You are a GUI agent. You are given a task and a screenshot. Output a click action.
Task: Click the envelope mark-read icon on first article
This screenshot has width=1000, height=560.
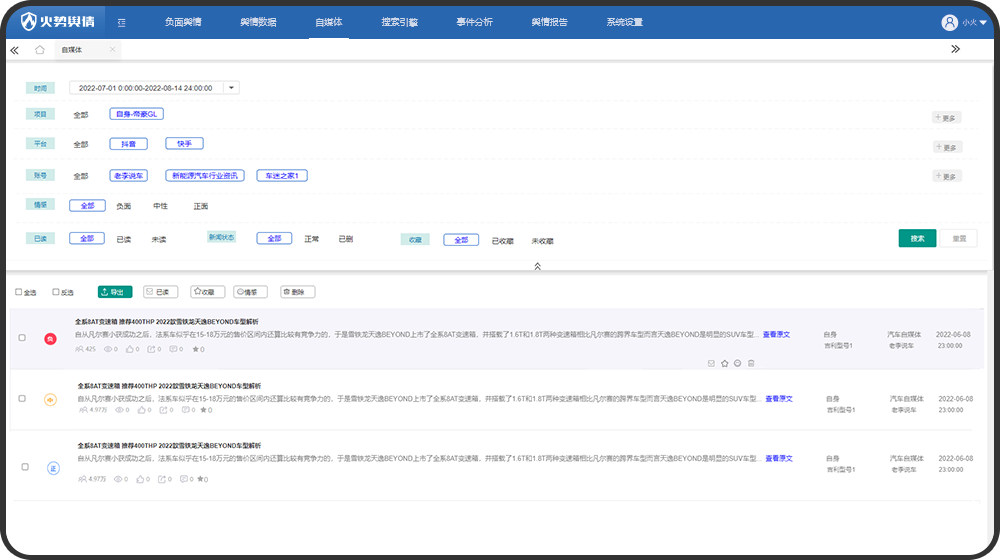pyautogui.click(x=711, y=363)
